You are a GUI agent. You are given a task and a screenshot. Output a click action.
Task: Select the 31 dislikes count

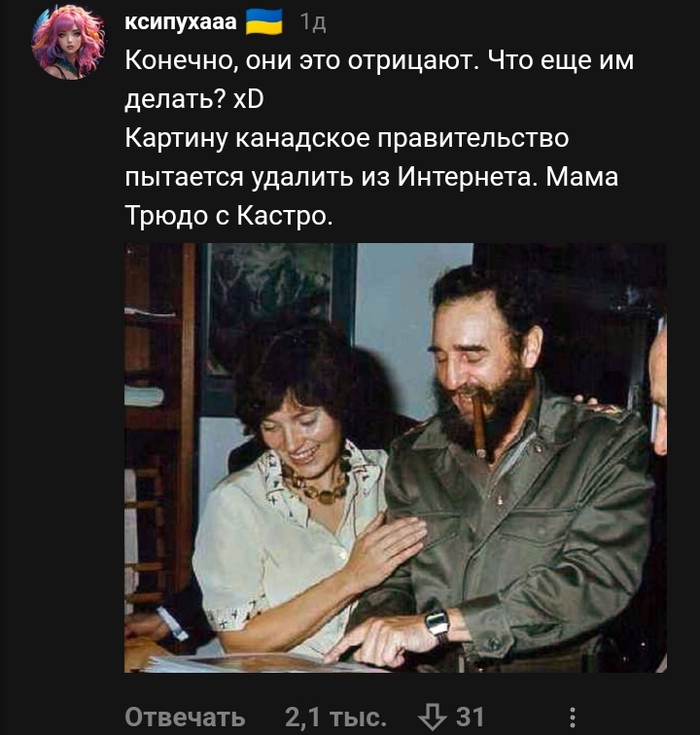coord(470,717)
